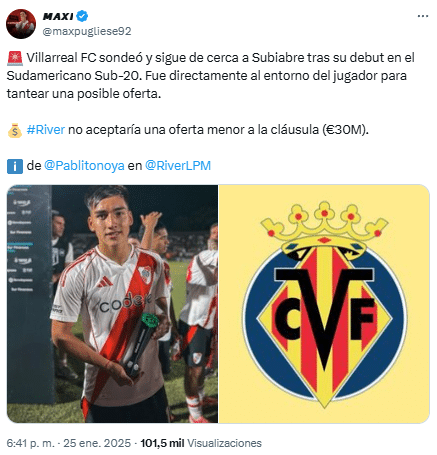Click the MAXI profile avatar

[21, 24]
